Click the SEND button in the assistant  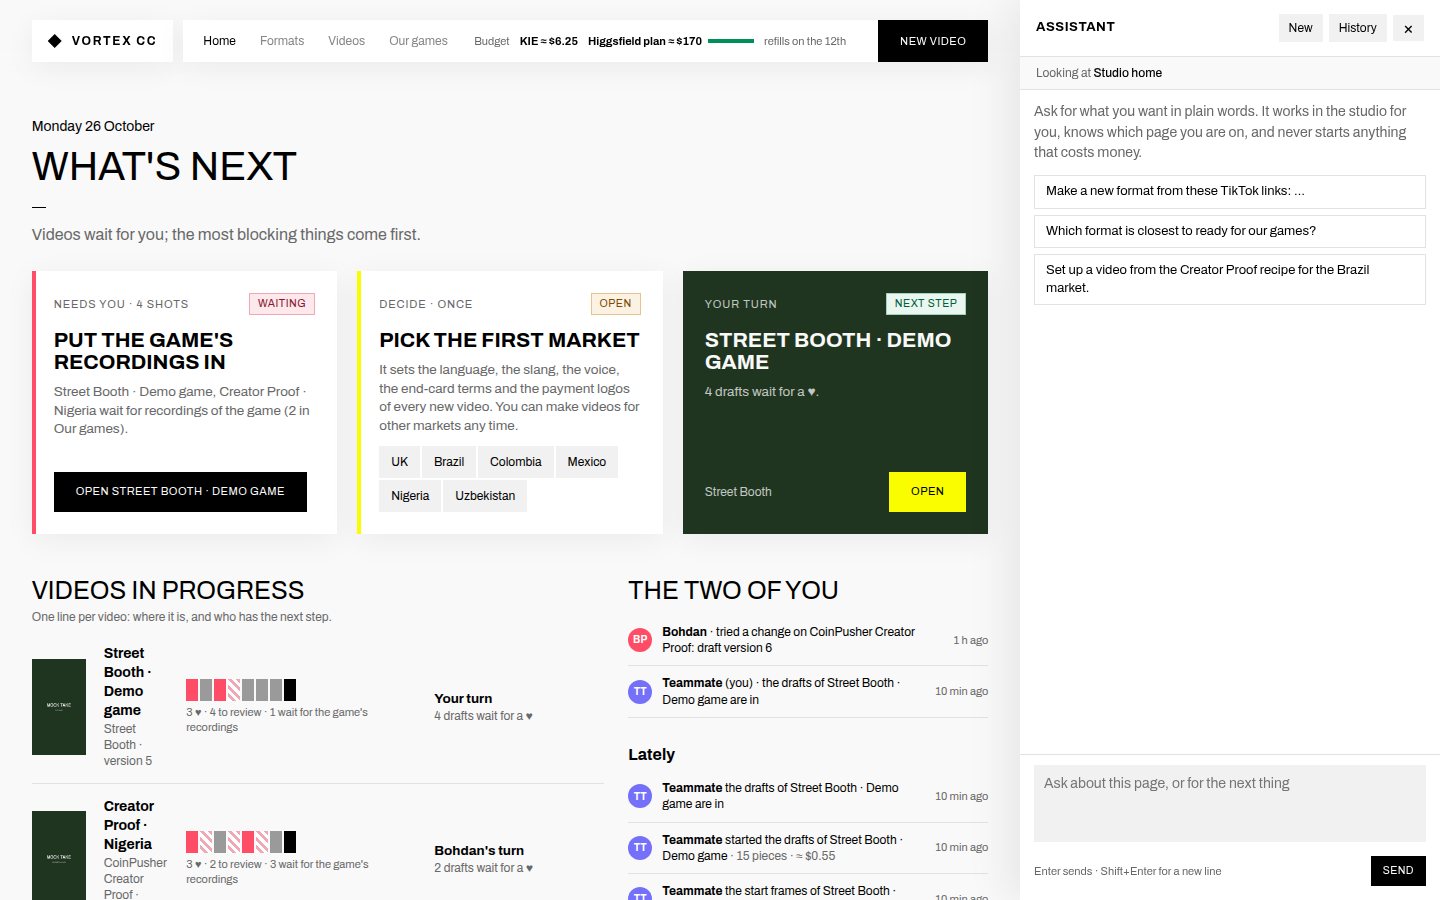tap(1398, 871)
